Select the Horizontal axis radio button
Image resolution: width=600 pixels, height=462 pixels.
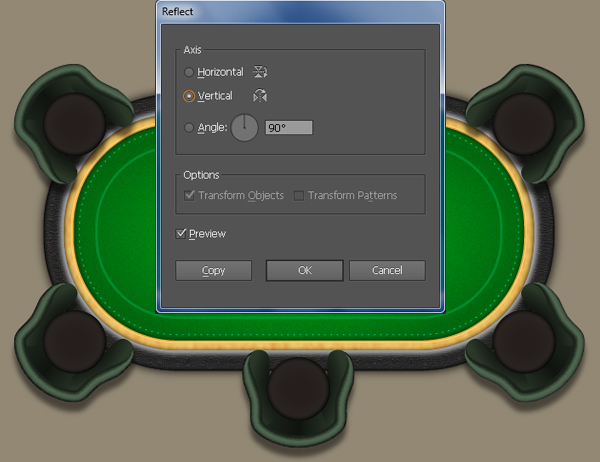[189, 72]
